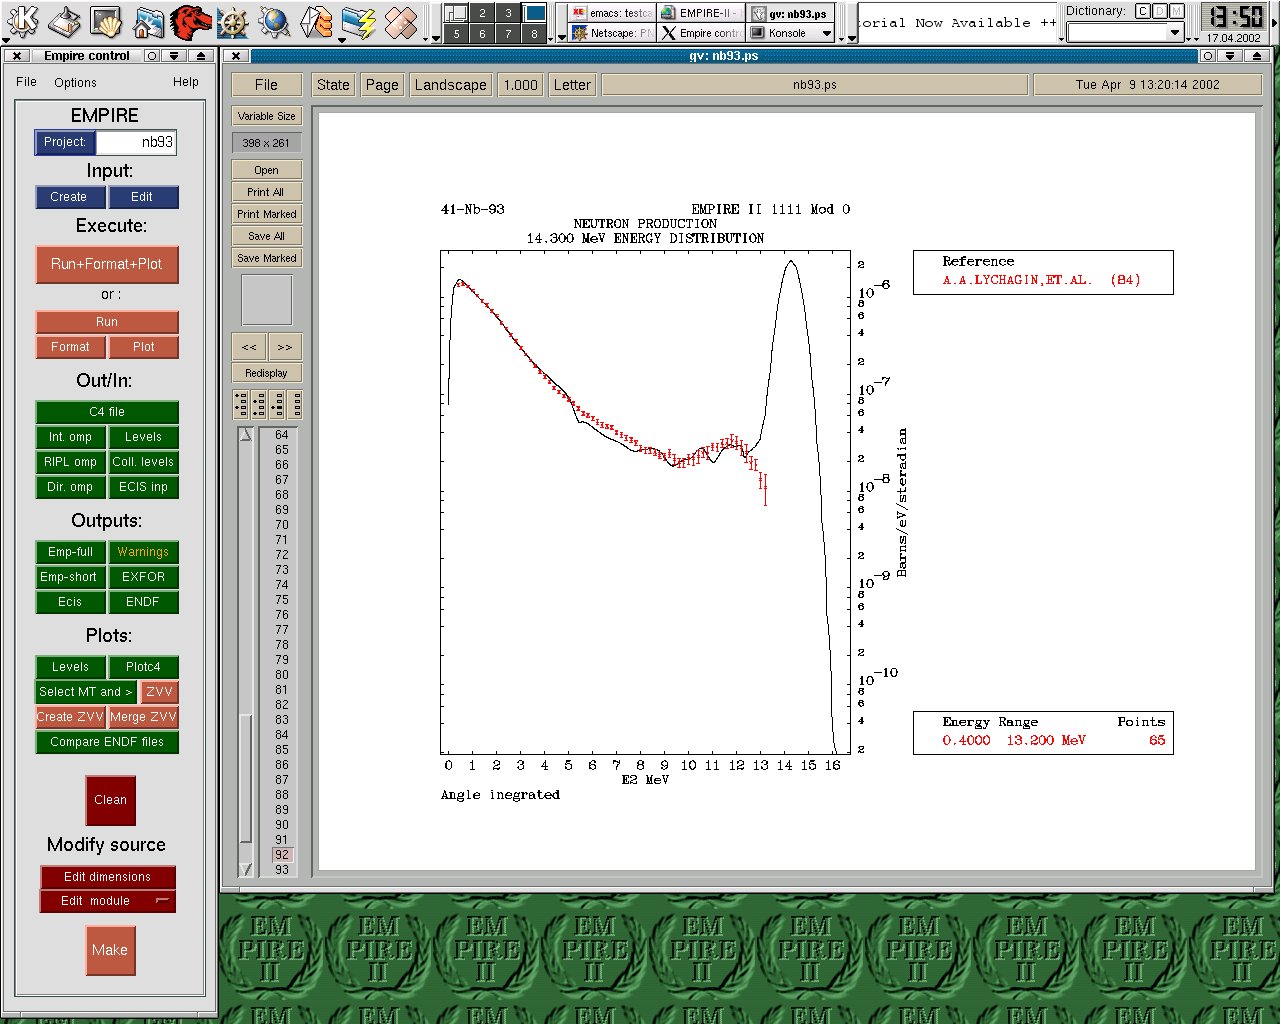
Task: Open the ship's wheel Netscape icon
Action: pyautogui.click(x=232, y=21)
